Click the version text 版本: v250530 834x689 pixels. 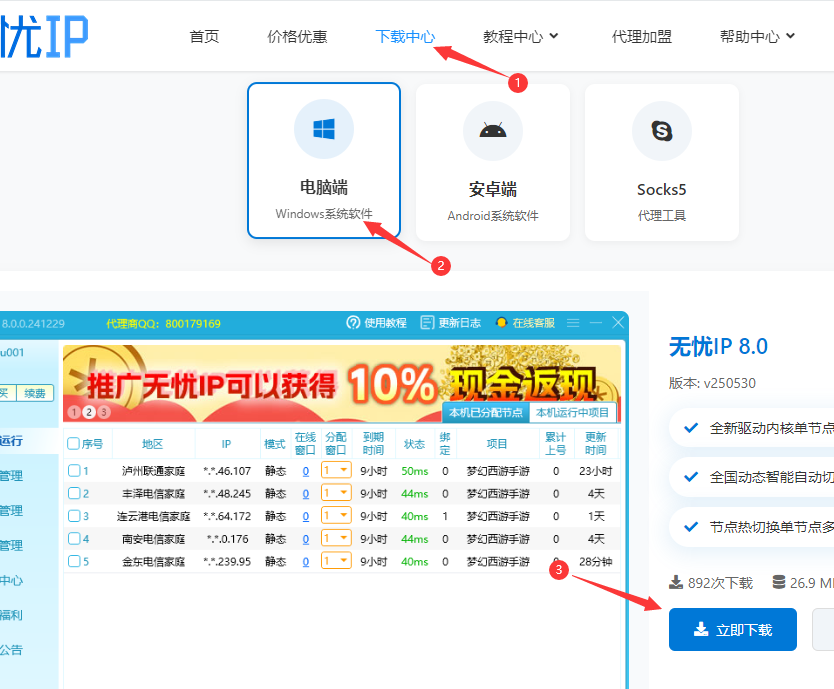[x=712, y=383]
